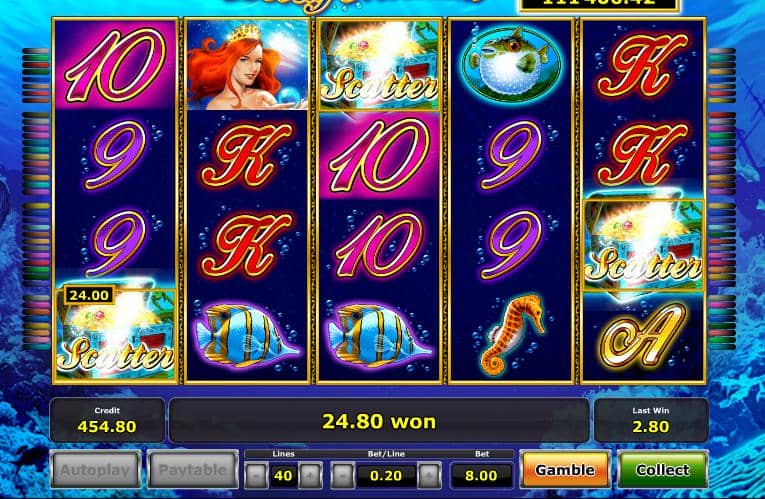This screenshot has height=499, width=765.
Task: Start Autoplay
Action: coord(95,469)
